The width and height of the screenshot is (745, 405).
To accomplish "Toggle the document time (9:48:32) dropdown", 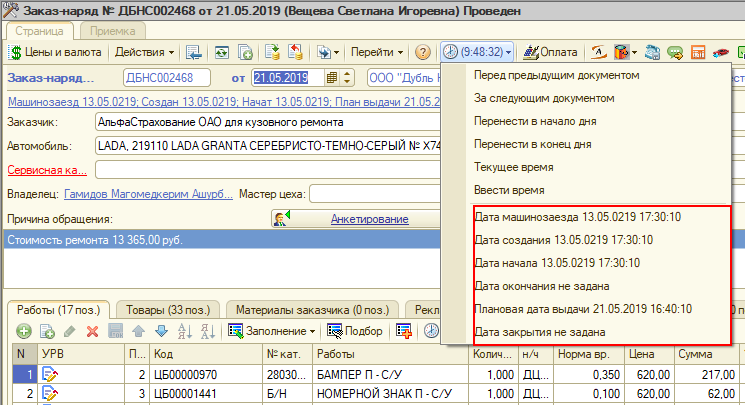I will tap(478, 52).
